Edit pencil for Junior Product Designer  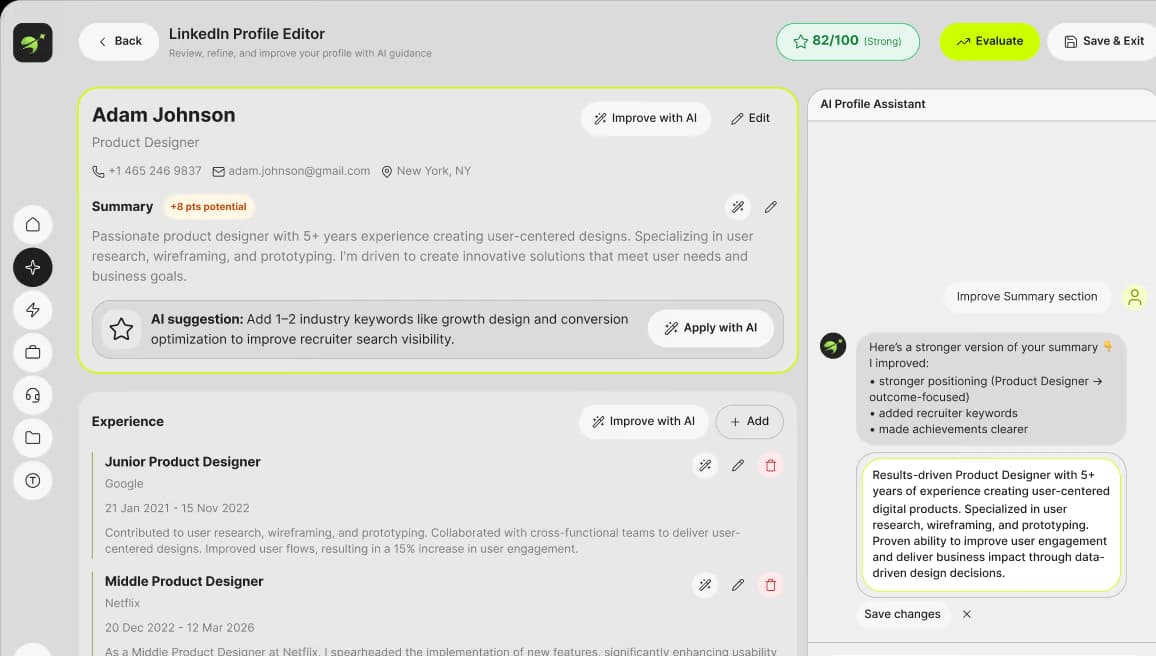(x=738, y=465)
